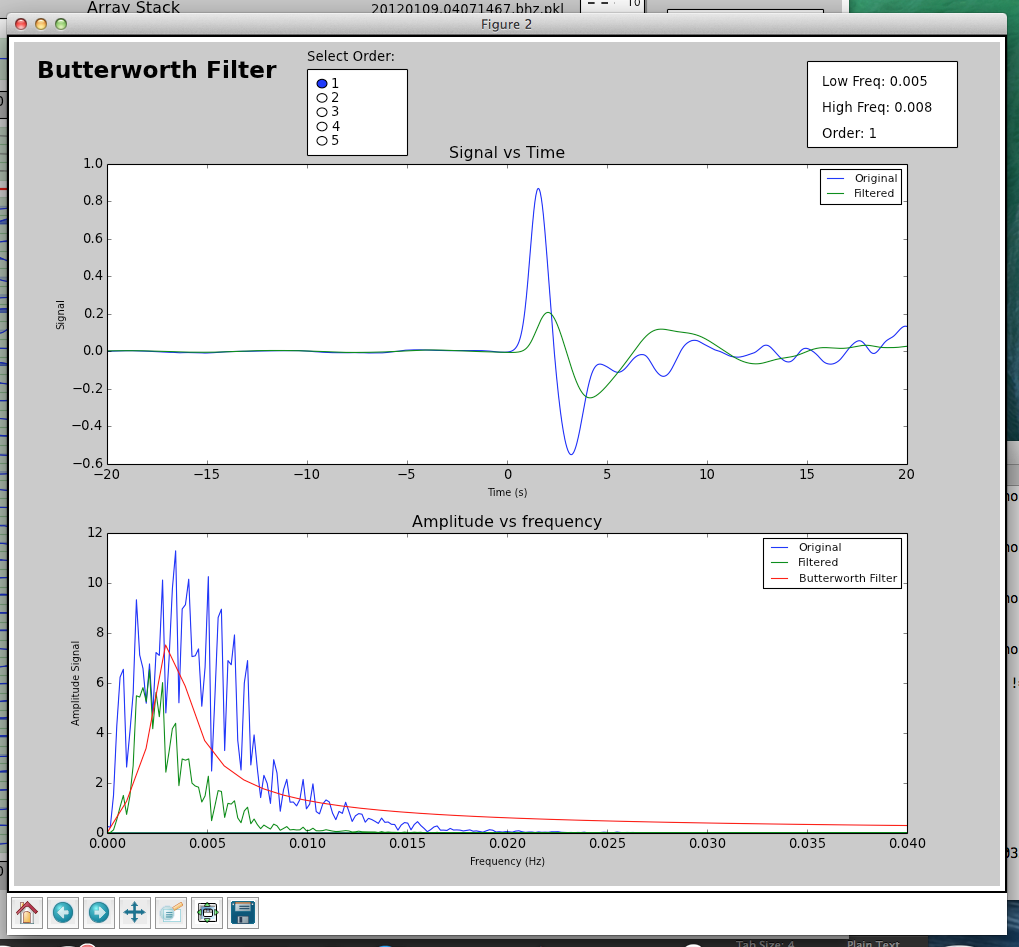Click the red Butterworth curve peak

tap(165, 645)
